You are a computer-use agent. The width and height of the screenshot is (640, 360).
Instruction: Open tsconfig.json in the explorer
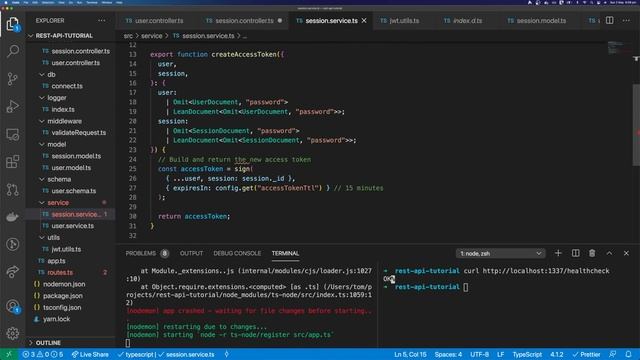(62, 307)
